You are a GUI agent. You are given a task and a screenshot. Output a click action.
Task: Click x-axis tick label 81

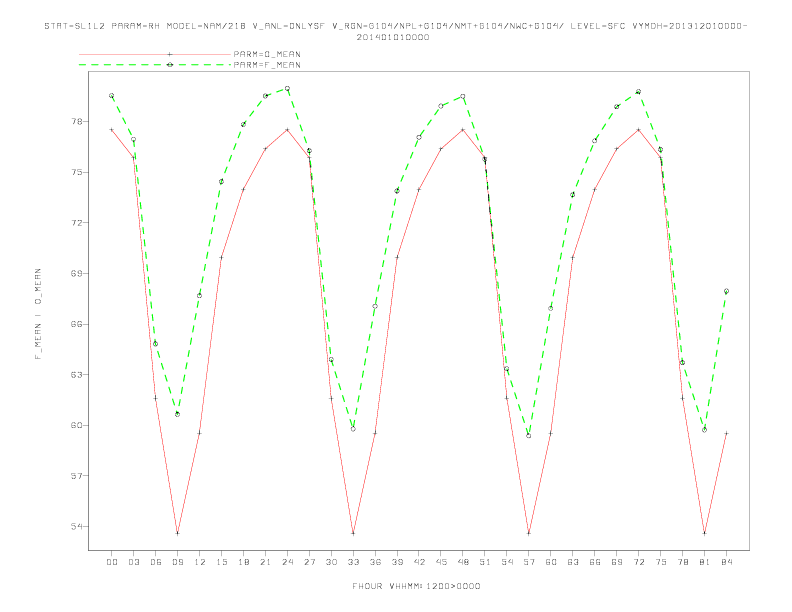tap(705, 562)
